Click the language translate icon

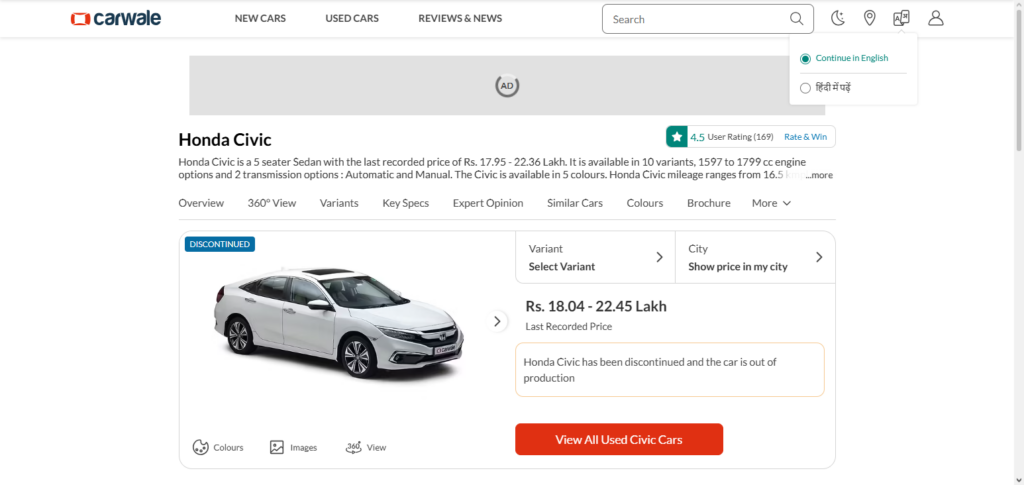[901, 18]
